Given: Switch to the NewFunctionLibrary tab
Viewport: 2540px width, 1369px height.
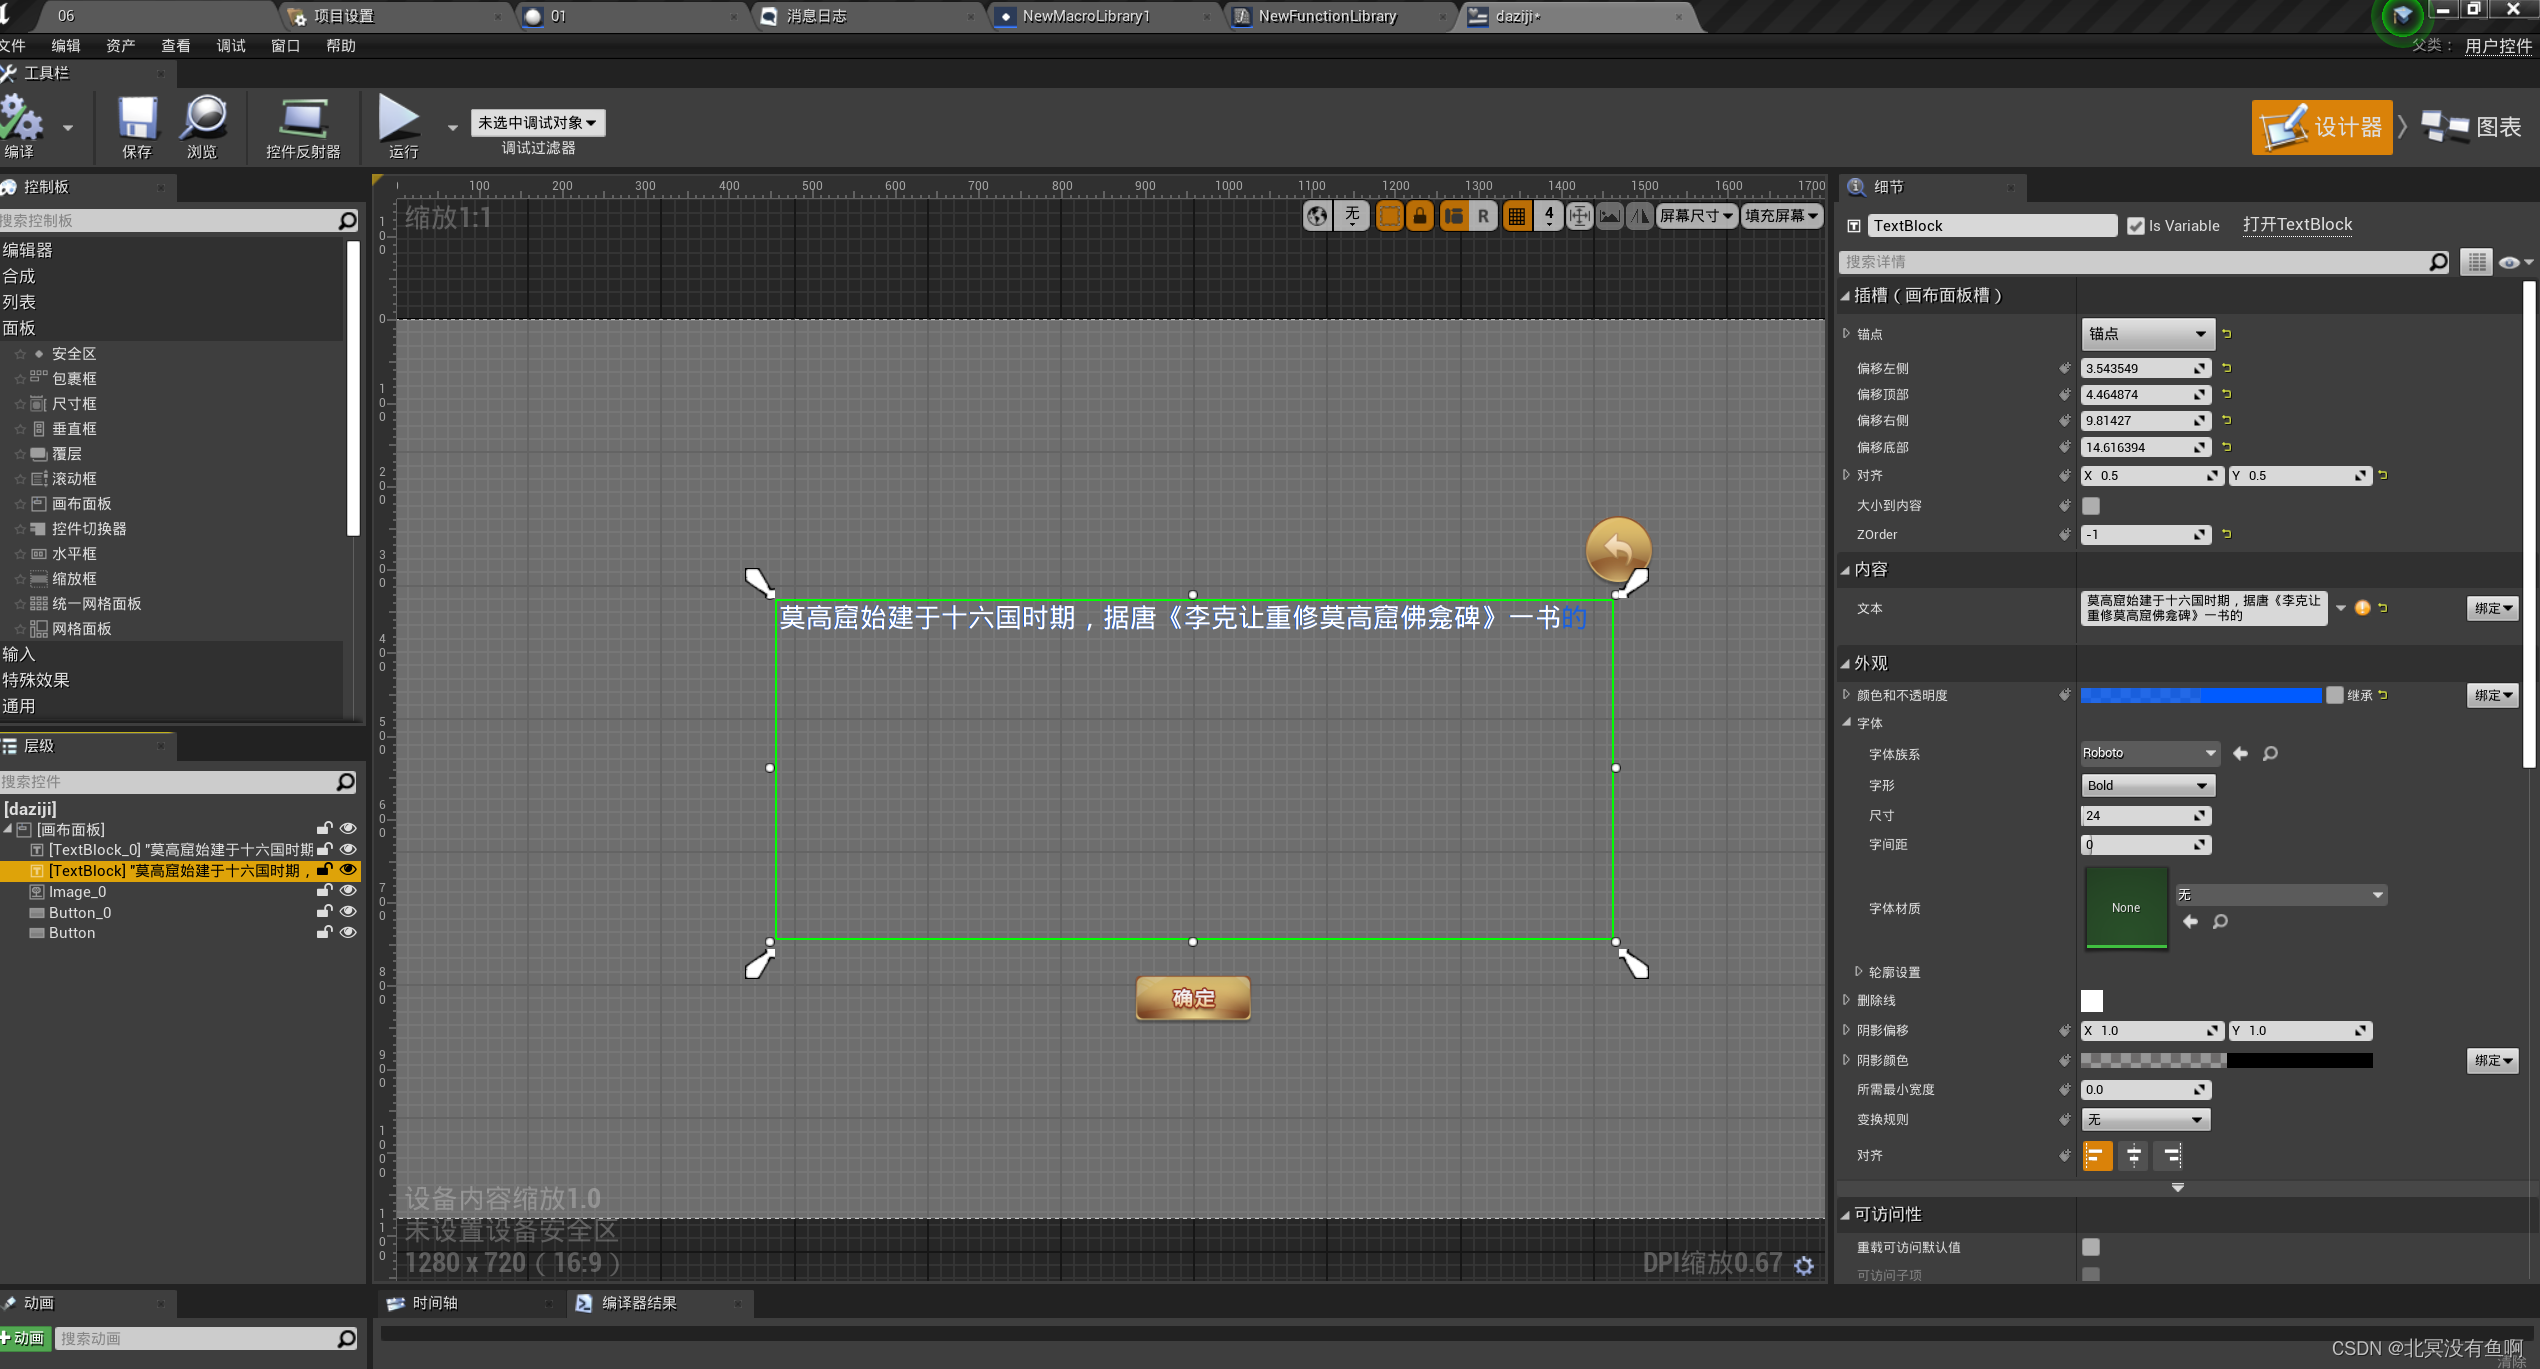Looking at the screenshot, I should (x=1327, y=16).
